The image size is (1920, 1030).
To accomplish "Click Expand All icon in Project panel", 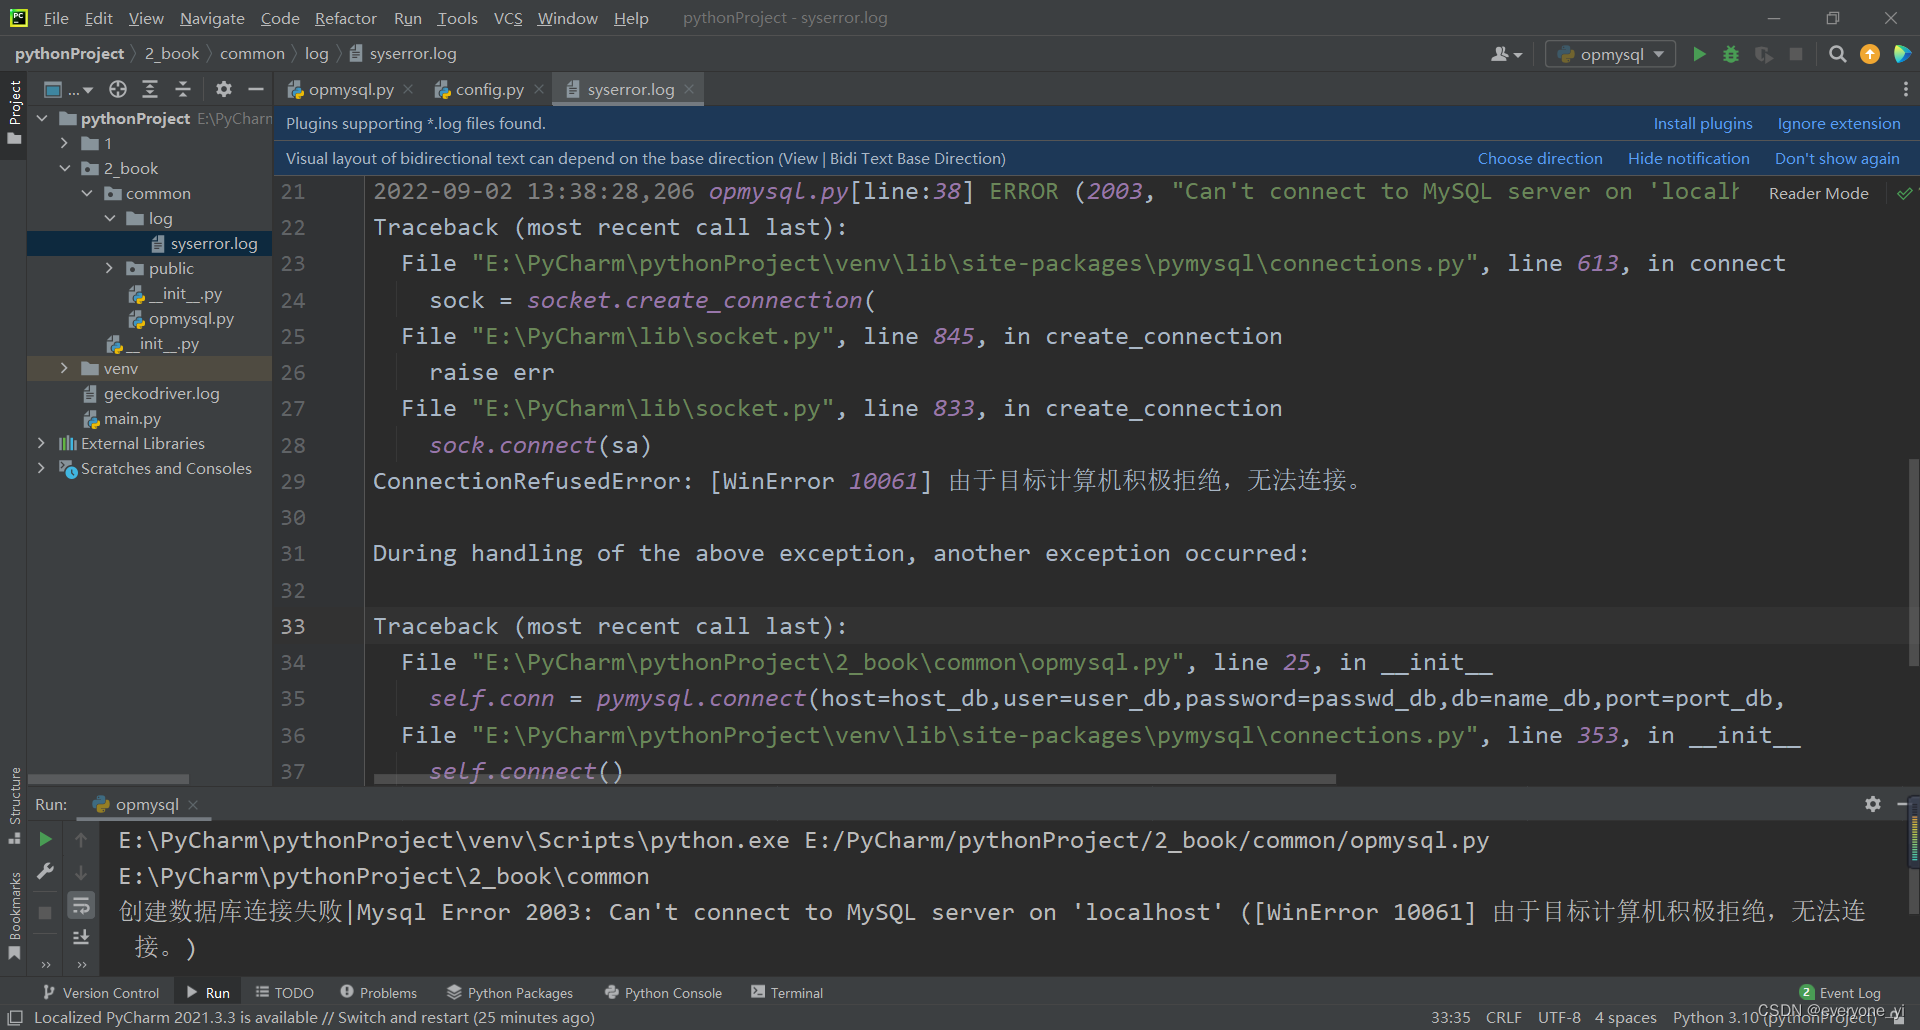I will point(150,89).
